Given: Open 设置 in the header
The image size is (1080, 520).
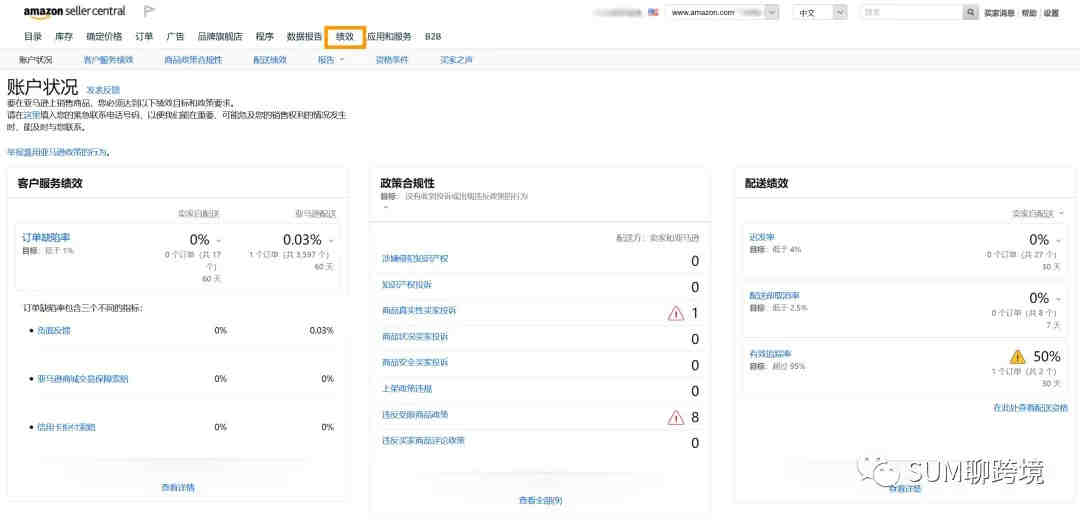Looking at the screenshot, I should 1051,13.
